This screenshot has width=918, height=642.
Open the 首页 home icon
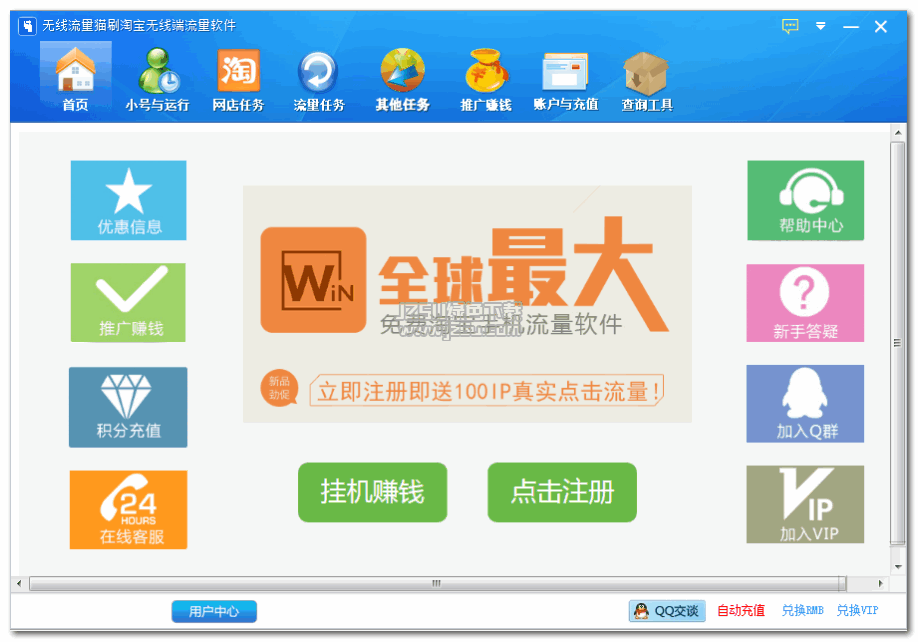[x=76, y=78]
